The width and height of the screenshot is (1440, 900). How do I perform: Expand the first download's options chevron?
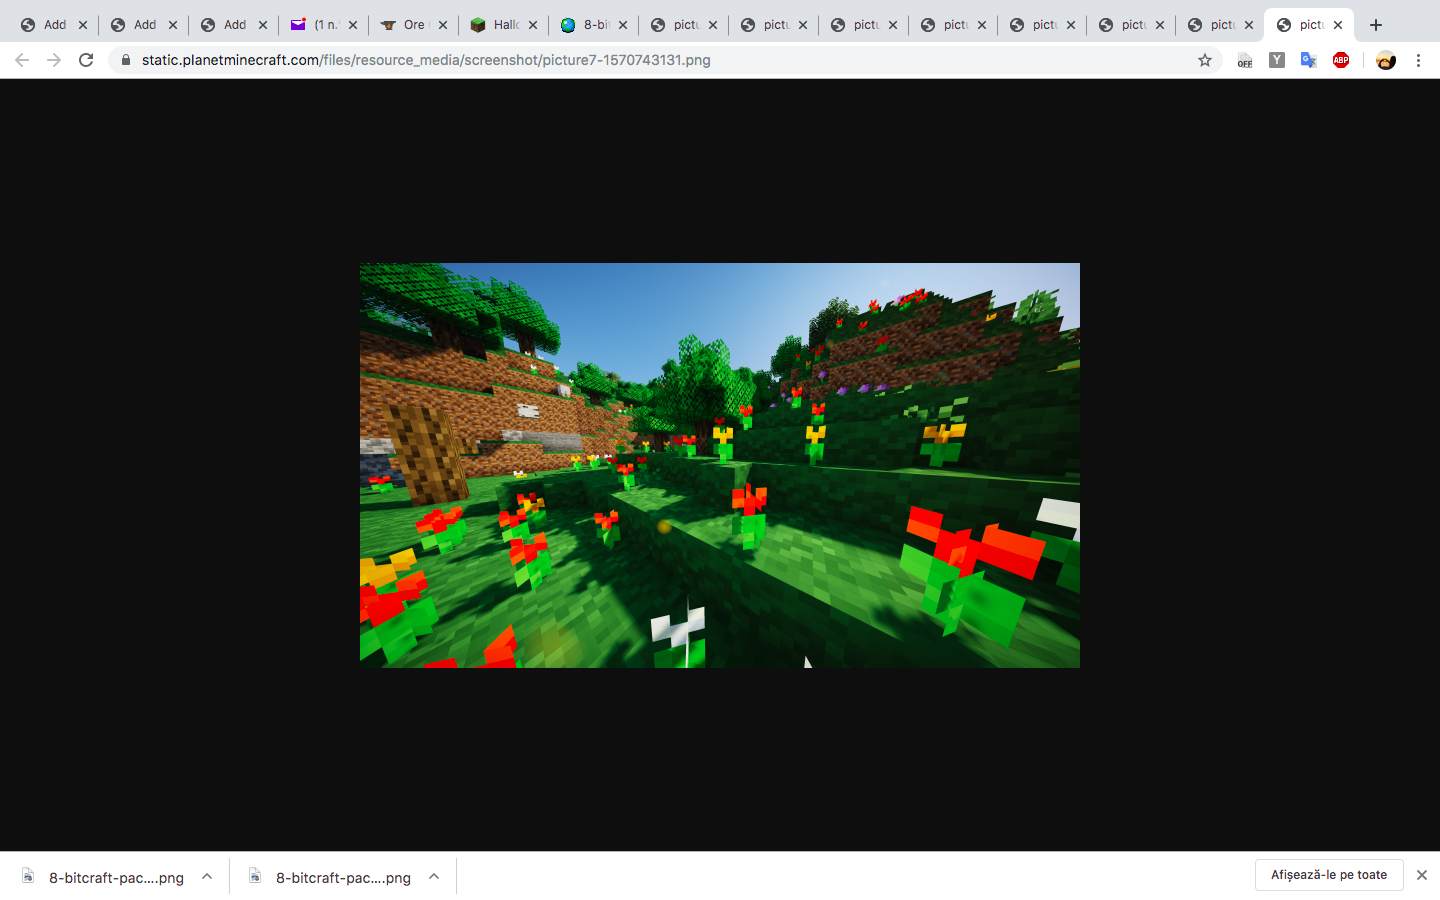tap(207, 876)
